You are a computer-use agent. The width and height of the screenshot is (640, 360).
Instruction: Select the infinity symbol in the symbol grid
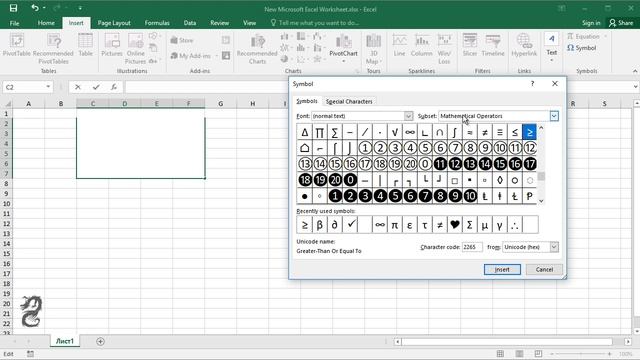pos(410,132)
